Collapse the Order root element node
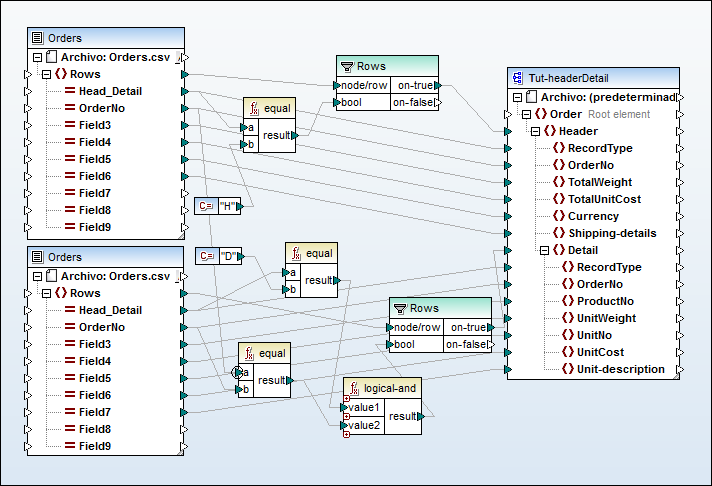The height and width of the screenshot is (486, 712). point(526,114)
